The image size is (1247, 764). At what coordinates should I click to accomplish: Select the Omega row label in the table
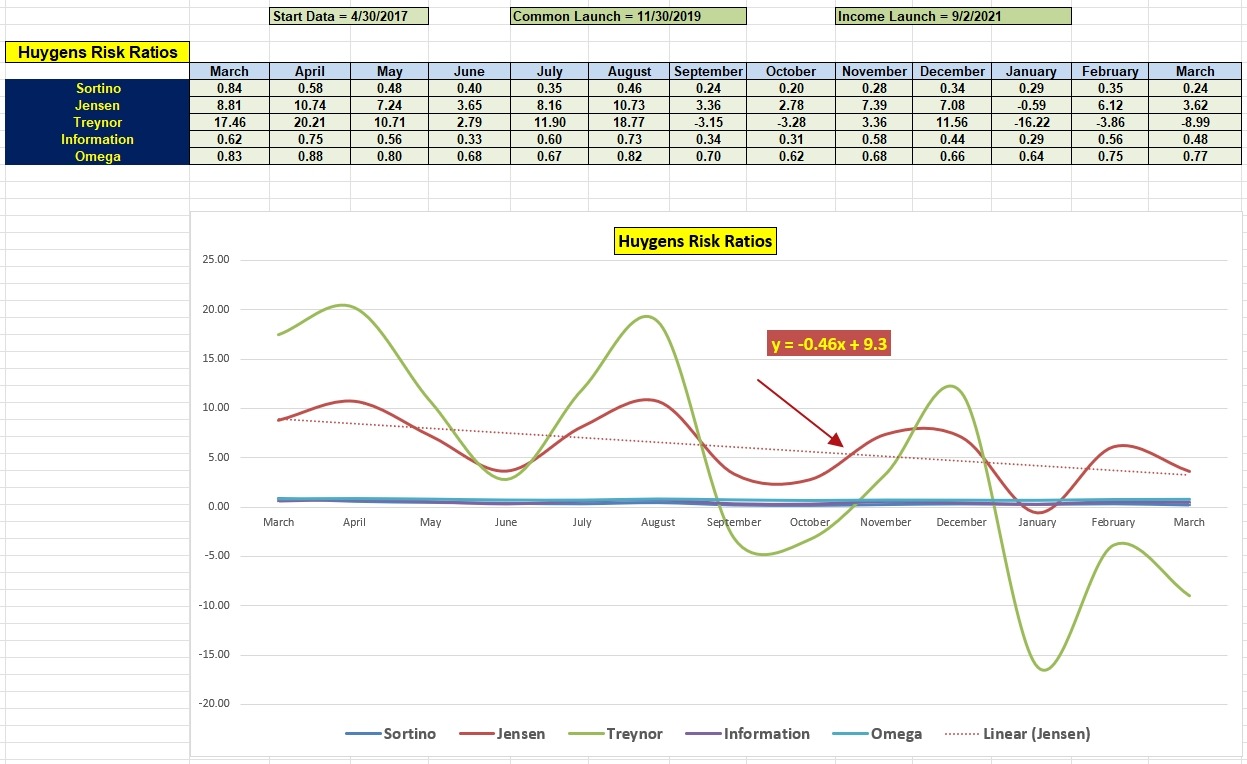click(x=98, y=156)
